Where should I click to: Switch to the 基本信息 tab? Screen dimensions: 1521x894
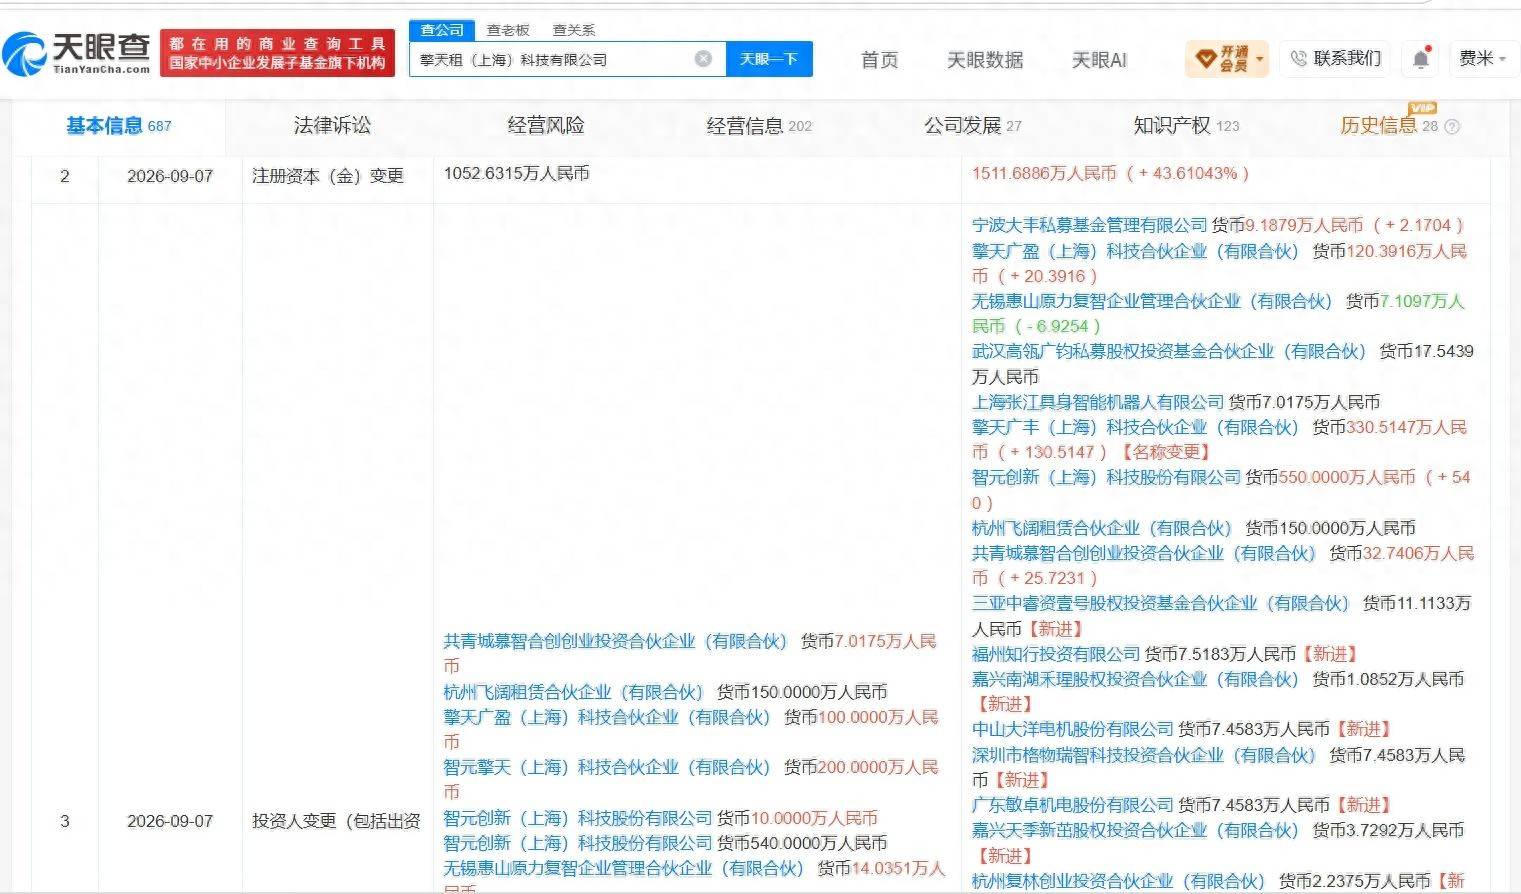point(118,126)
